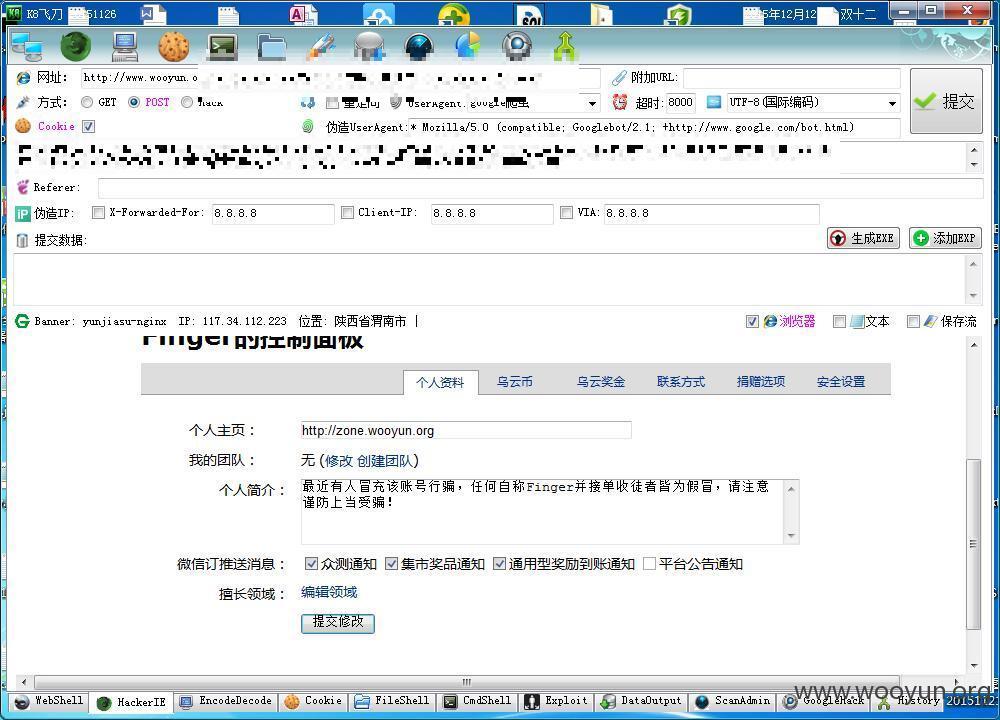Open the UTF-8 encoding dropdown

click(x=892, y=103)
